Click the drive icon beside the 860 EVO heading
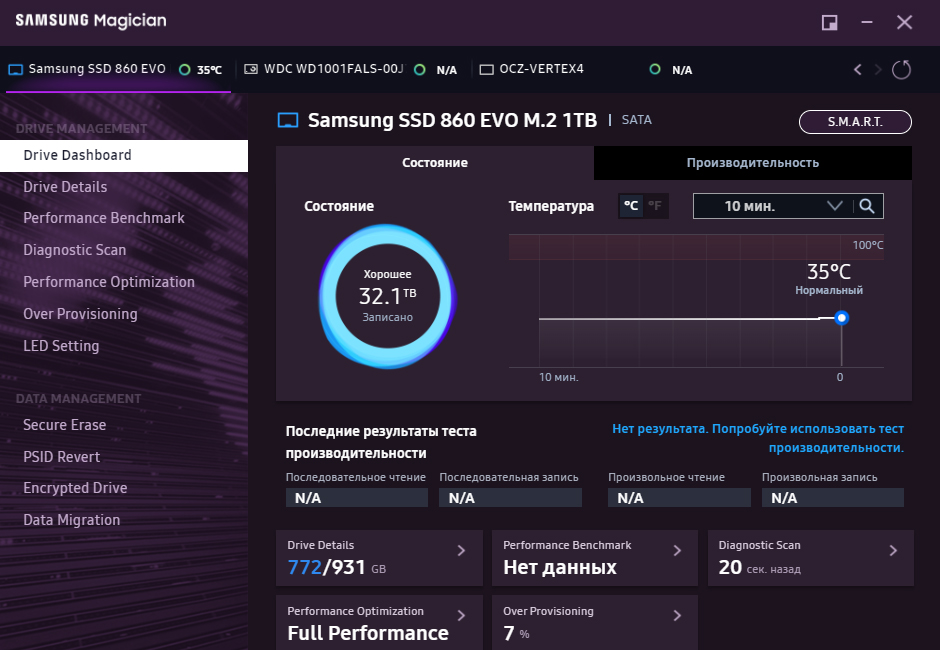The width and height of the screenshot is (940, 650). point(288,120)
